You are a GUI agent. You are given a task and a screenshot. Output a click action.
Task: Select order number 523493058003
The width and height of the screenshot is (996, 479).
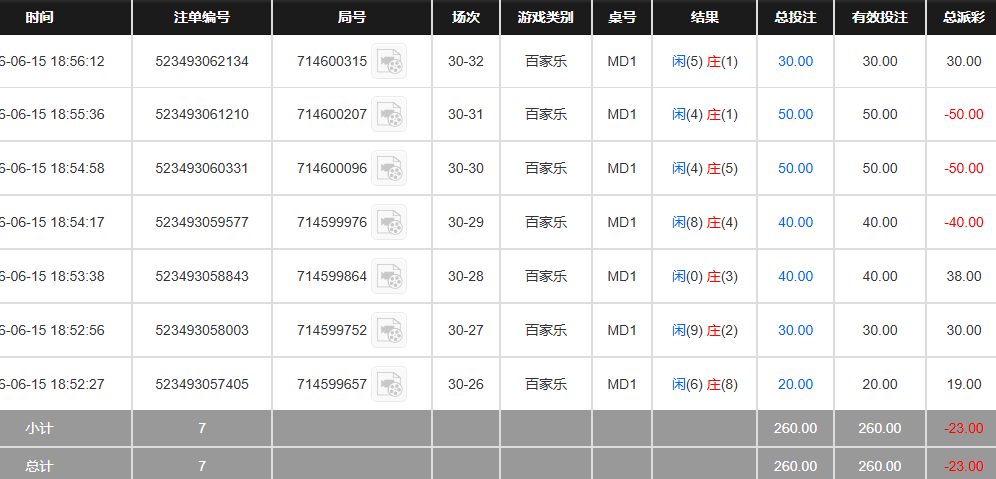tap(202, 330)
